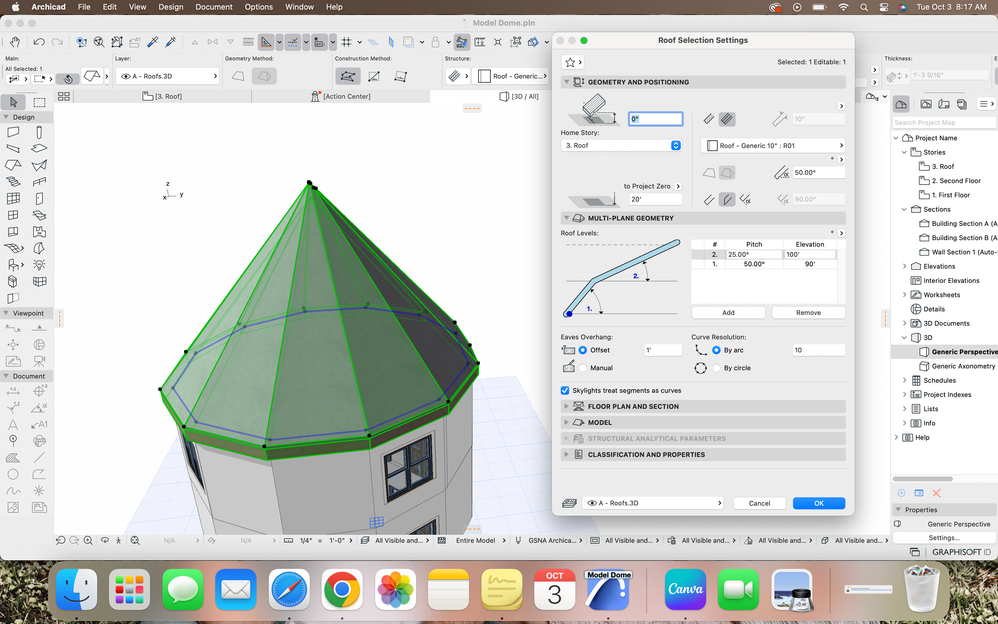Uncheck Skylights treat segments as curves

566,391
